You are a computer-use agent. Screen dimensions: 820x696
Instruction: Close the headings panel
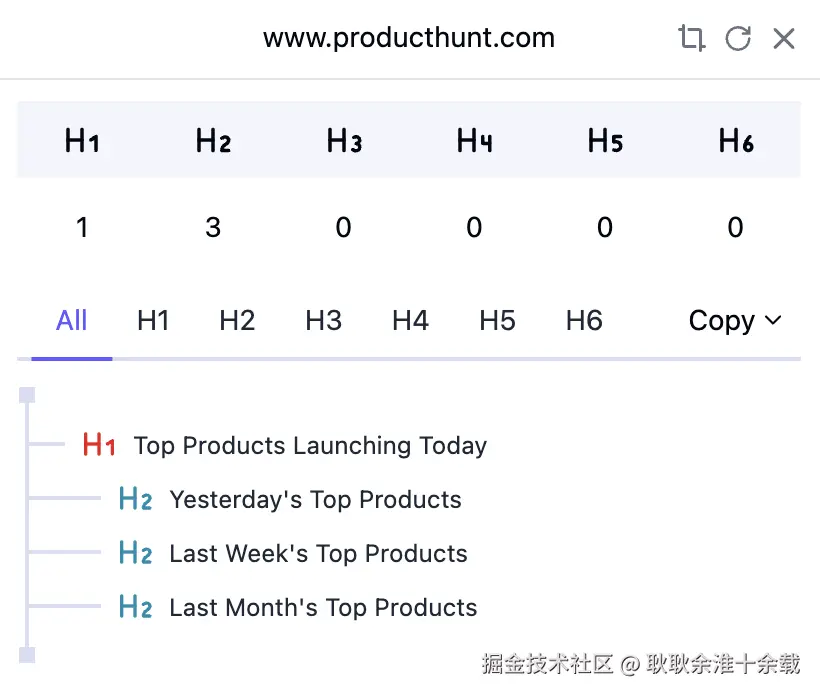pyautogui.click(x=784, y=39)
